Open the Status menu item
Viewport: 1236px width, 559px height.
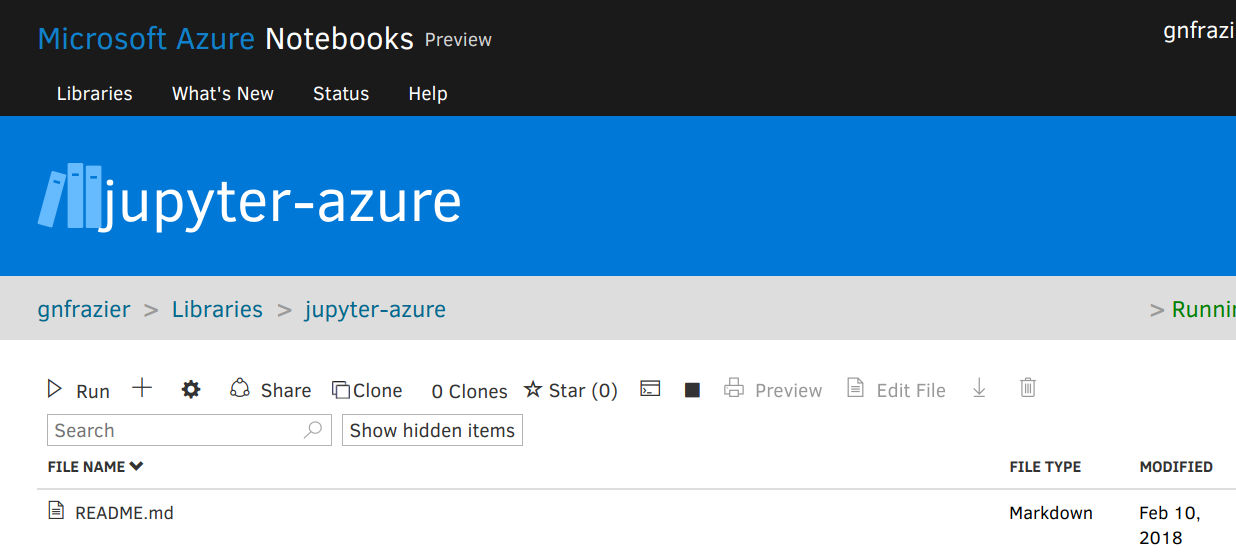[x=341, y=94]
